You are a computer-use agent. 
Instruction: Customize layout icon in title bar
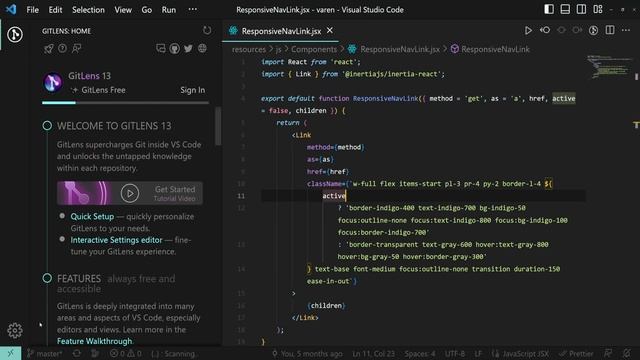(x=598, y=9)
